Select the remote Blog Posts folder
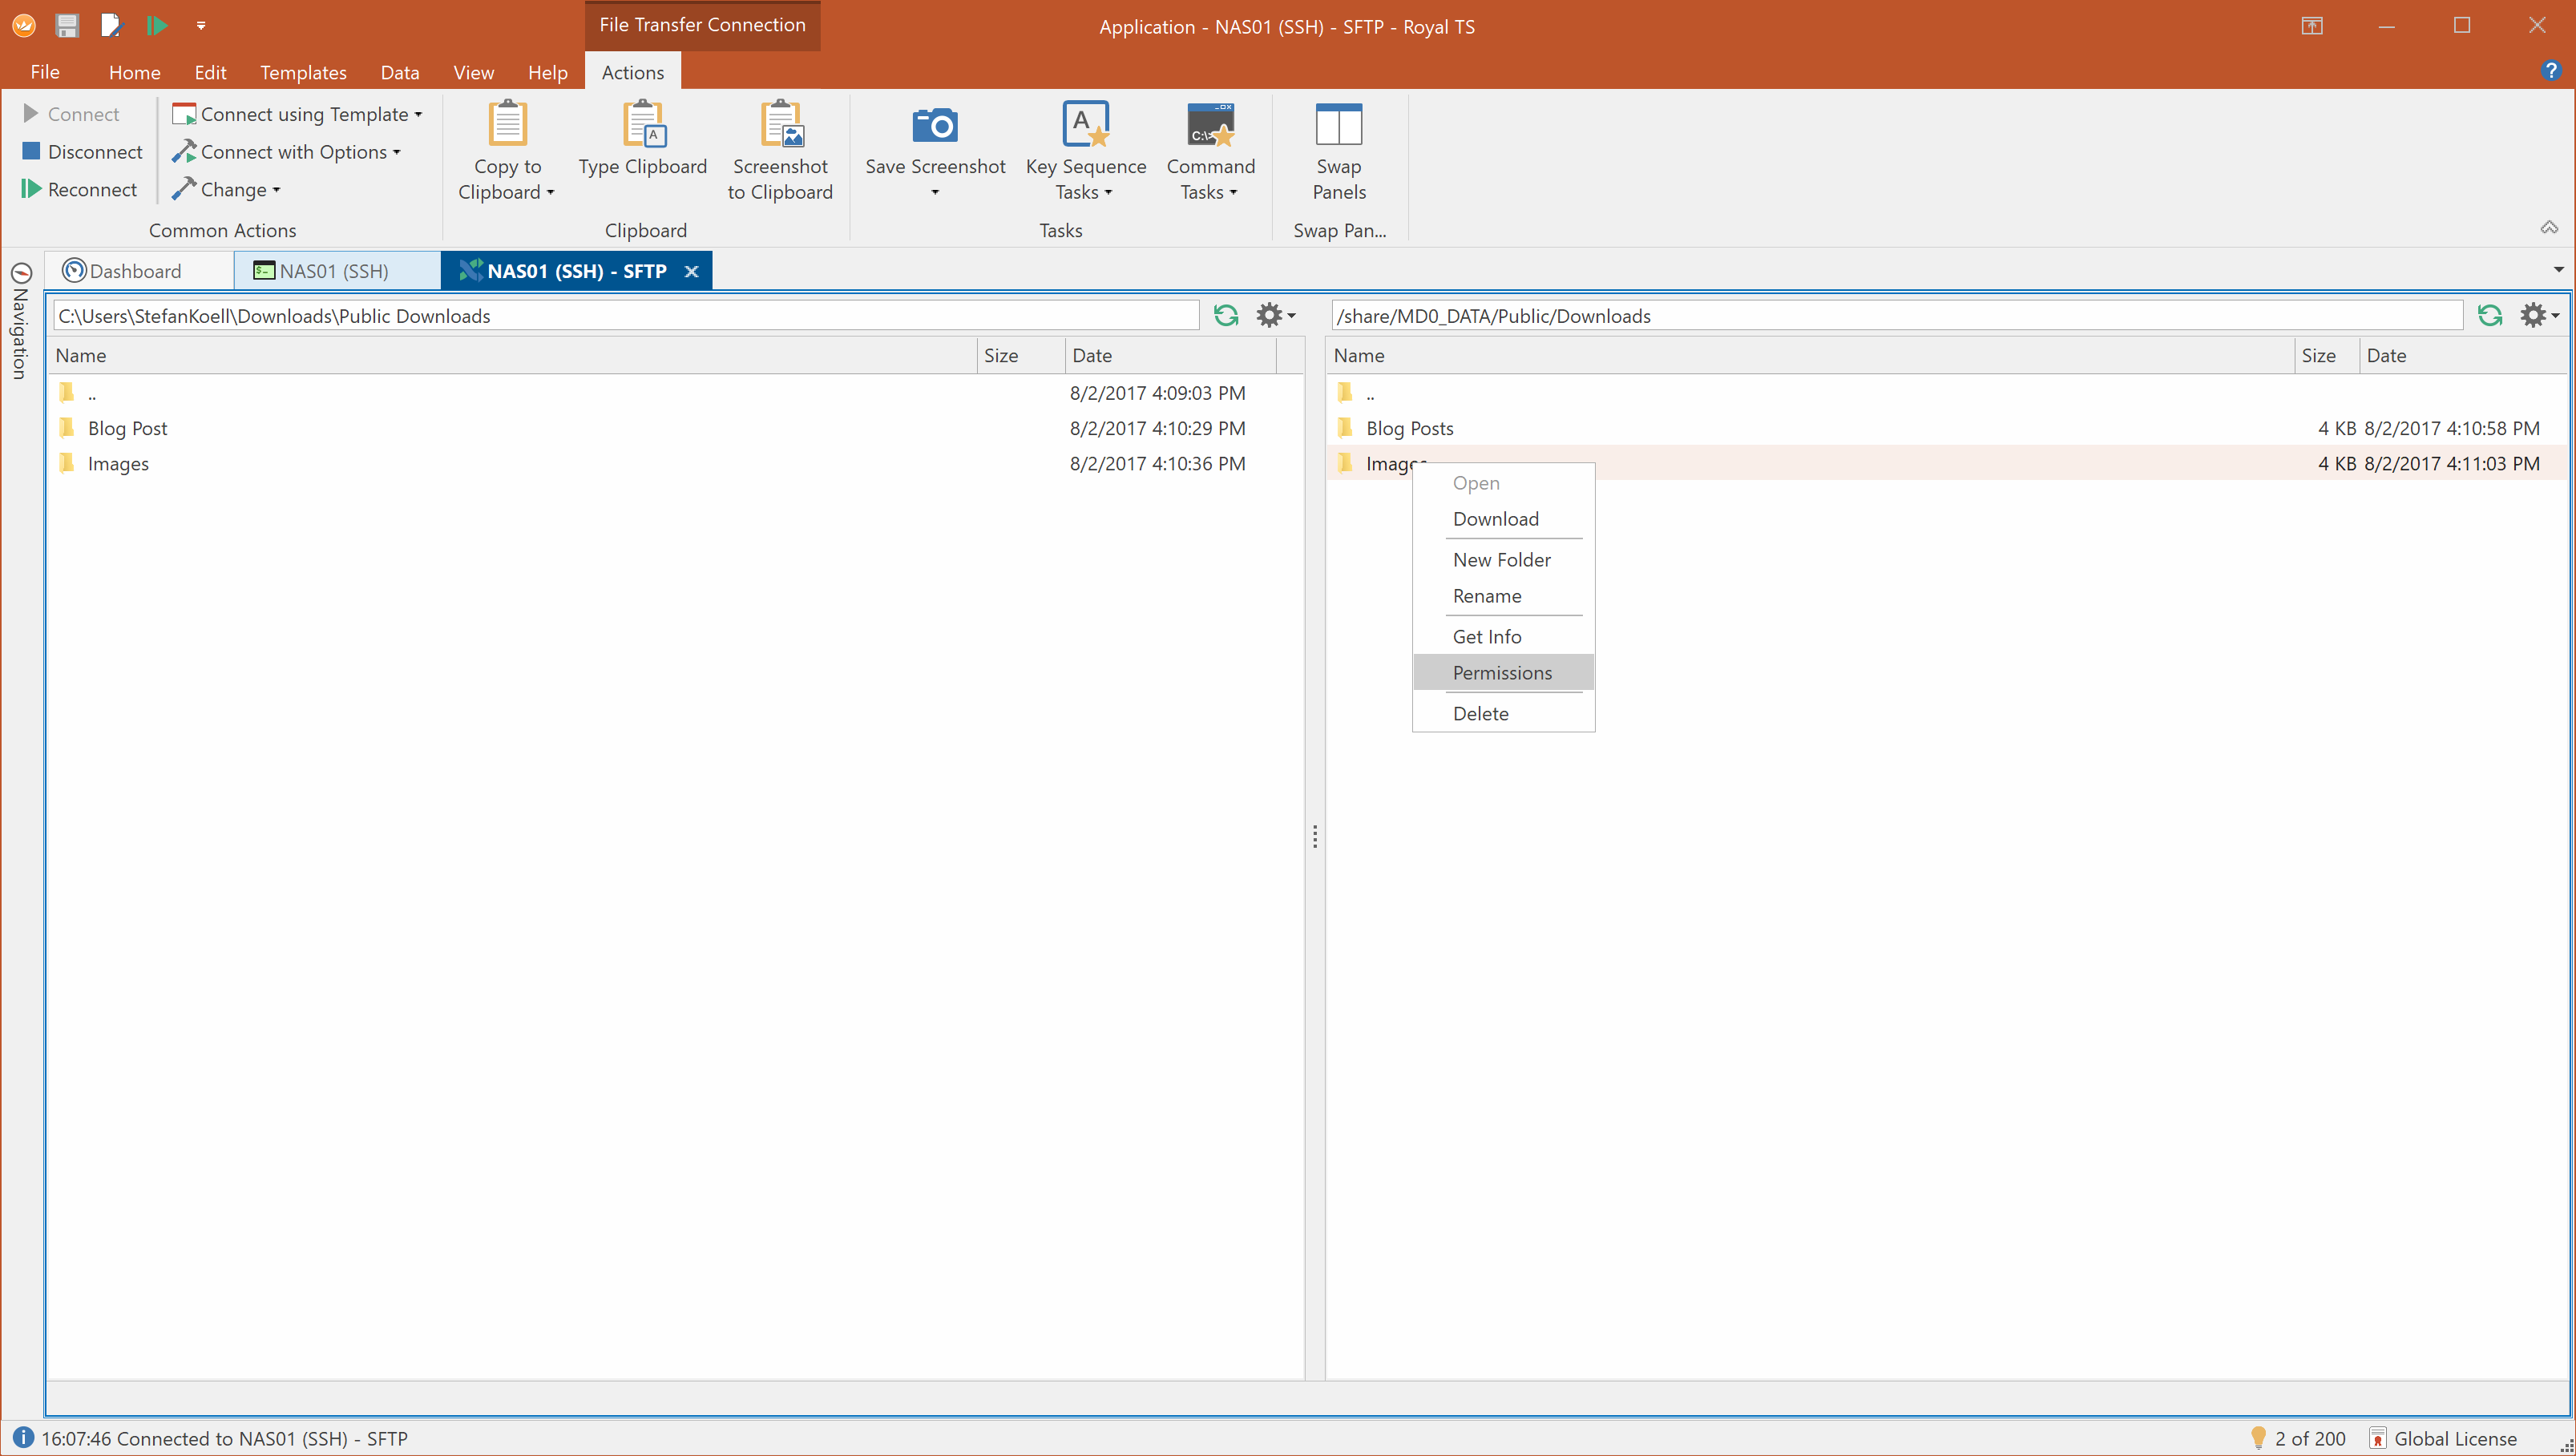The image size is (2576, 1456). (x=1945, y=428)
